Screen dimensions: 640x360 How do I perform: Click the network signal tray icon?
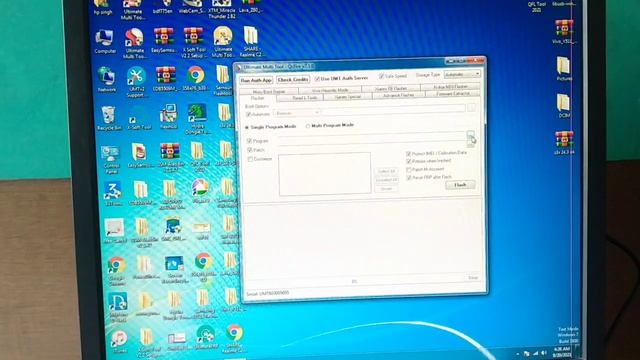click(535, 353)
